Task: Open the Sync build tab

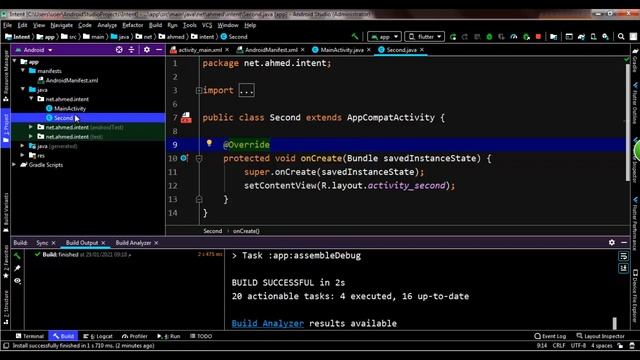Action: [x=42, y=243]
